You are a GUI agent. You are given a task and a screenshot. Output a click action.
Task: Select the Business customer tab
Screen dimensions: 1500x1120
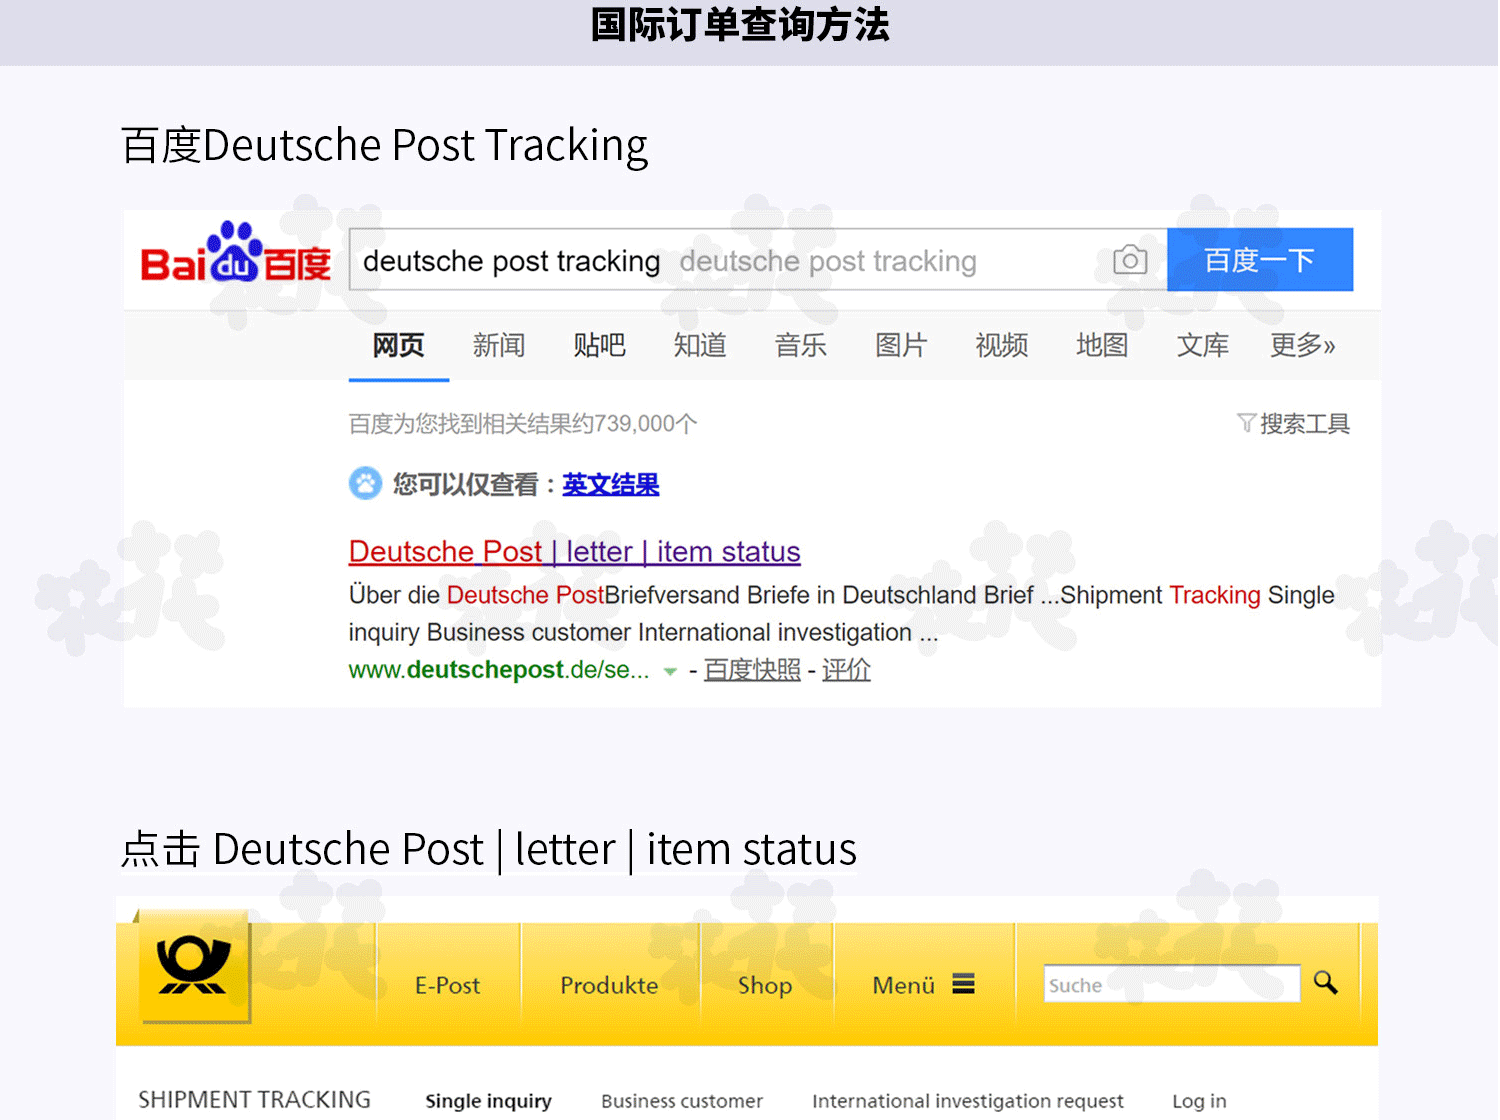point(682,1101)
